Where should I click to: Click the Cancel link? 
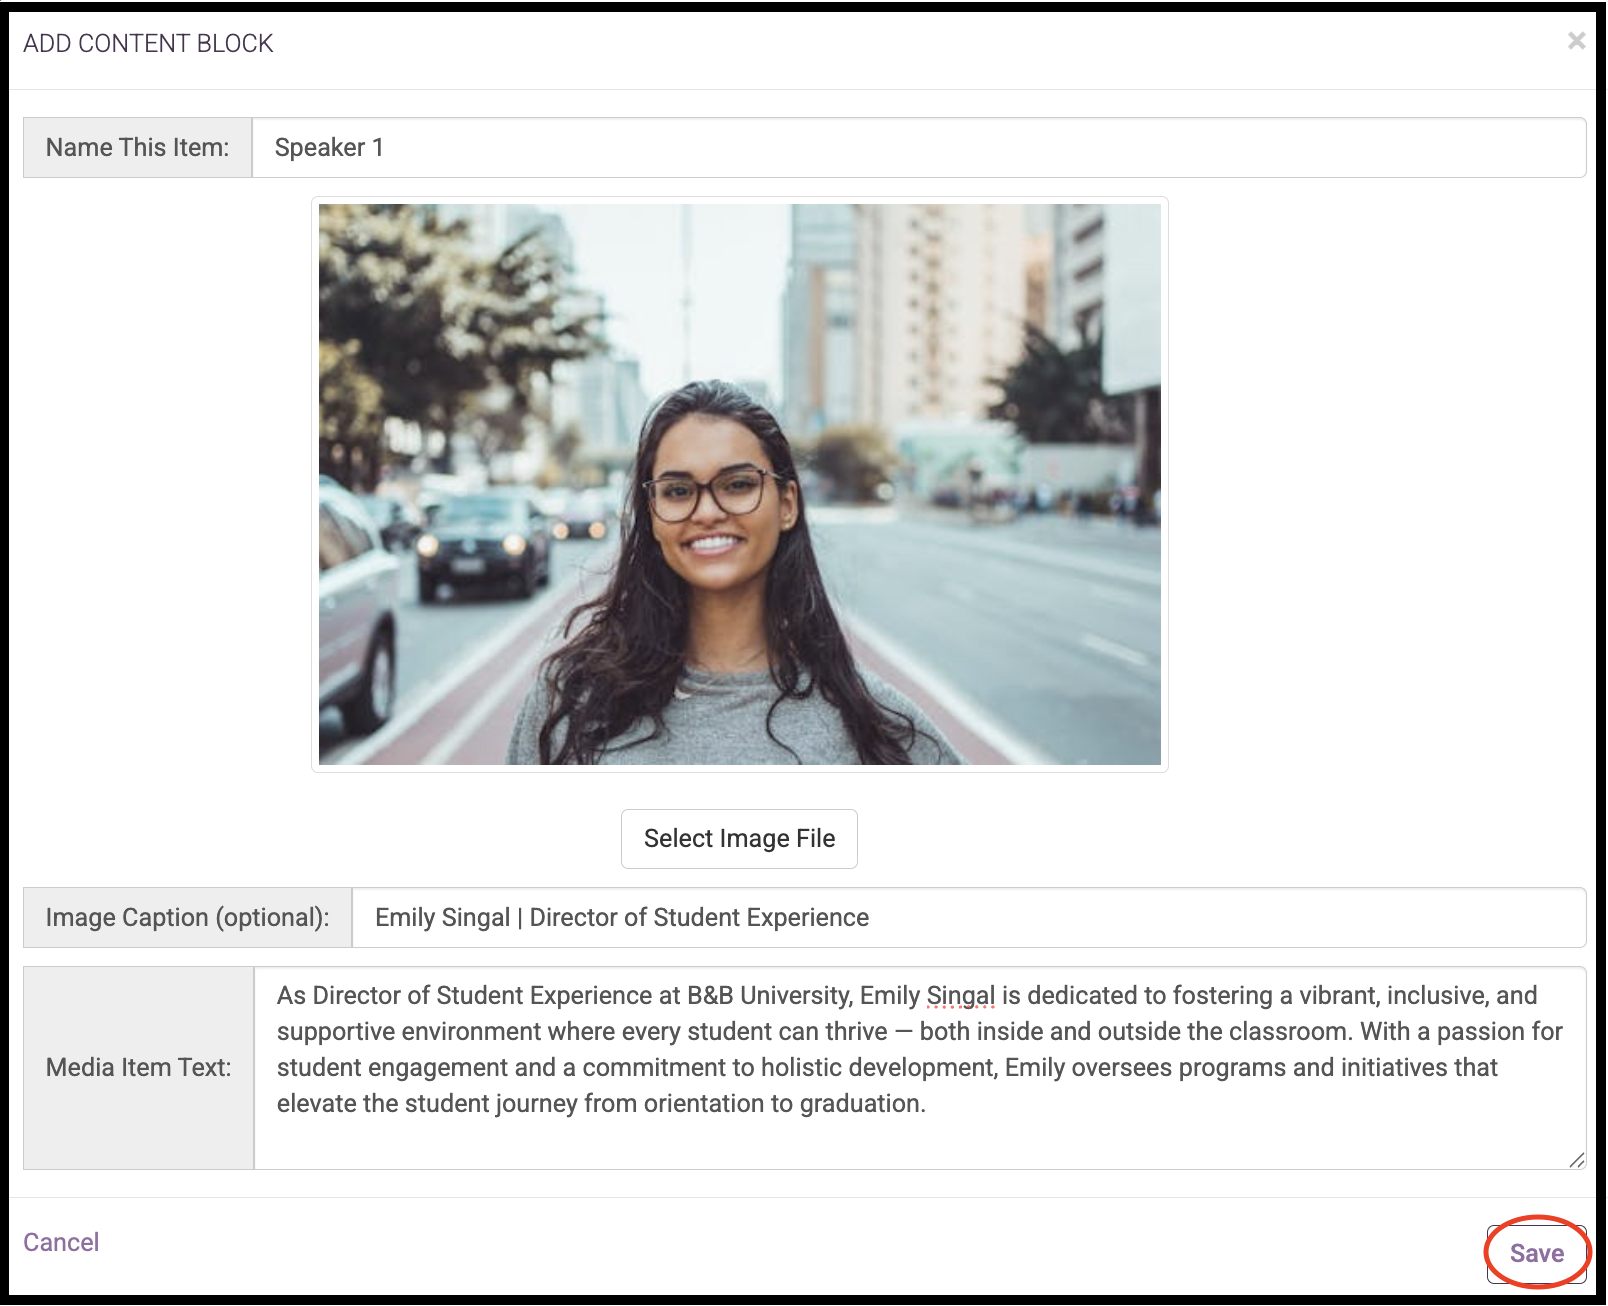coord(61,1242)
